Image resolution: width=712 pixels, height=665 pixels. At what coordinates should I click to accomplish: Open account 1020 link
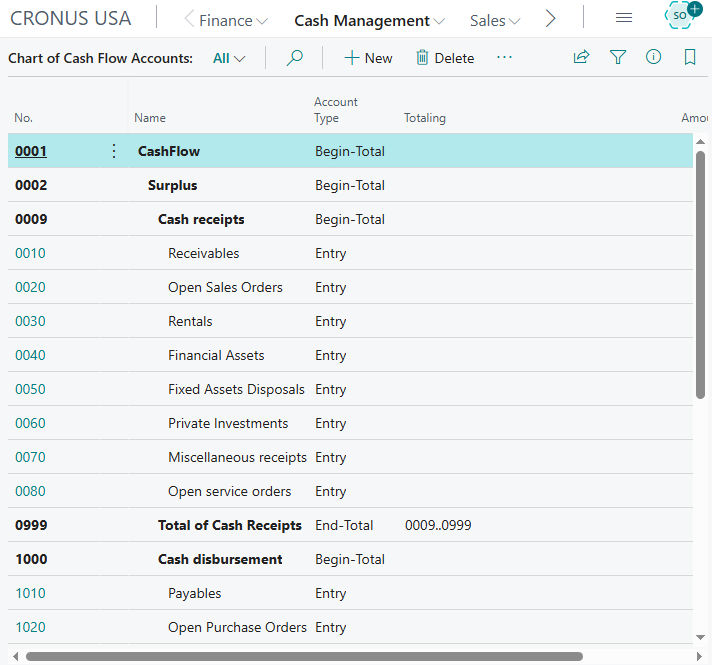coord(30,627)
